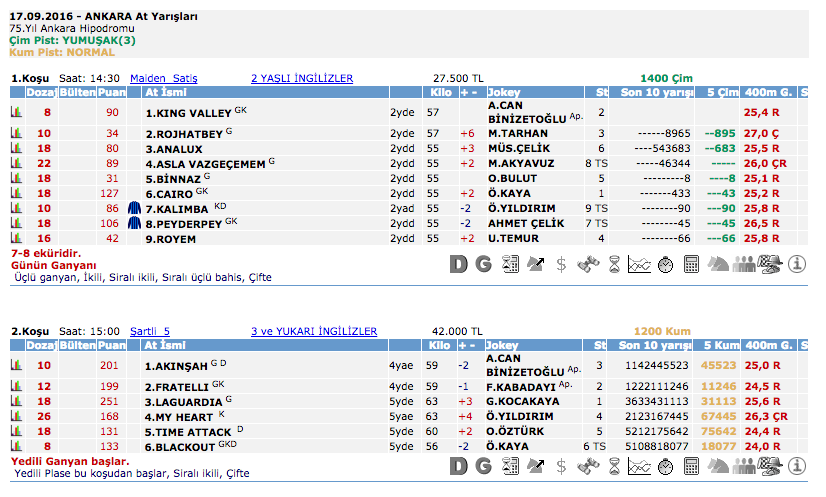Click the G icon under race 2
This screenshot has height=497, width=826.
pyautogui.click(x=484, y=466)
